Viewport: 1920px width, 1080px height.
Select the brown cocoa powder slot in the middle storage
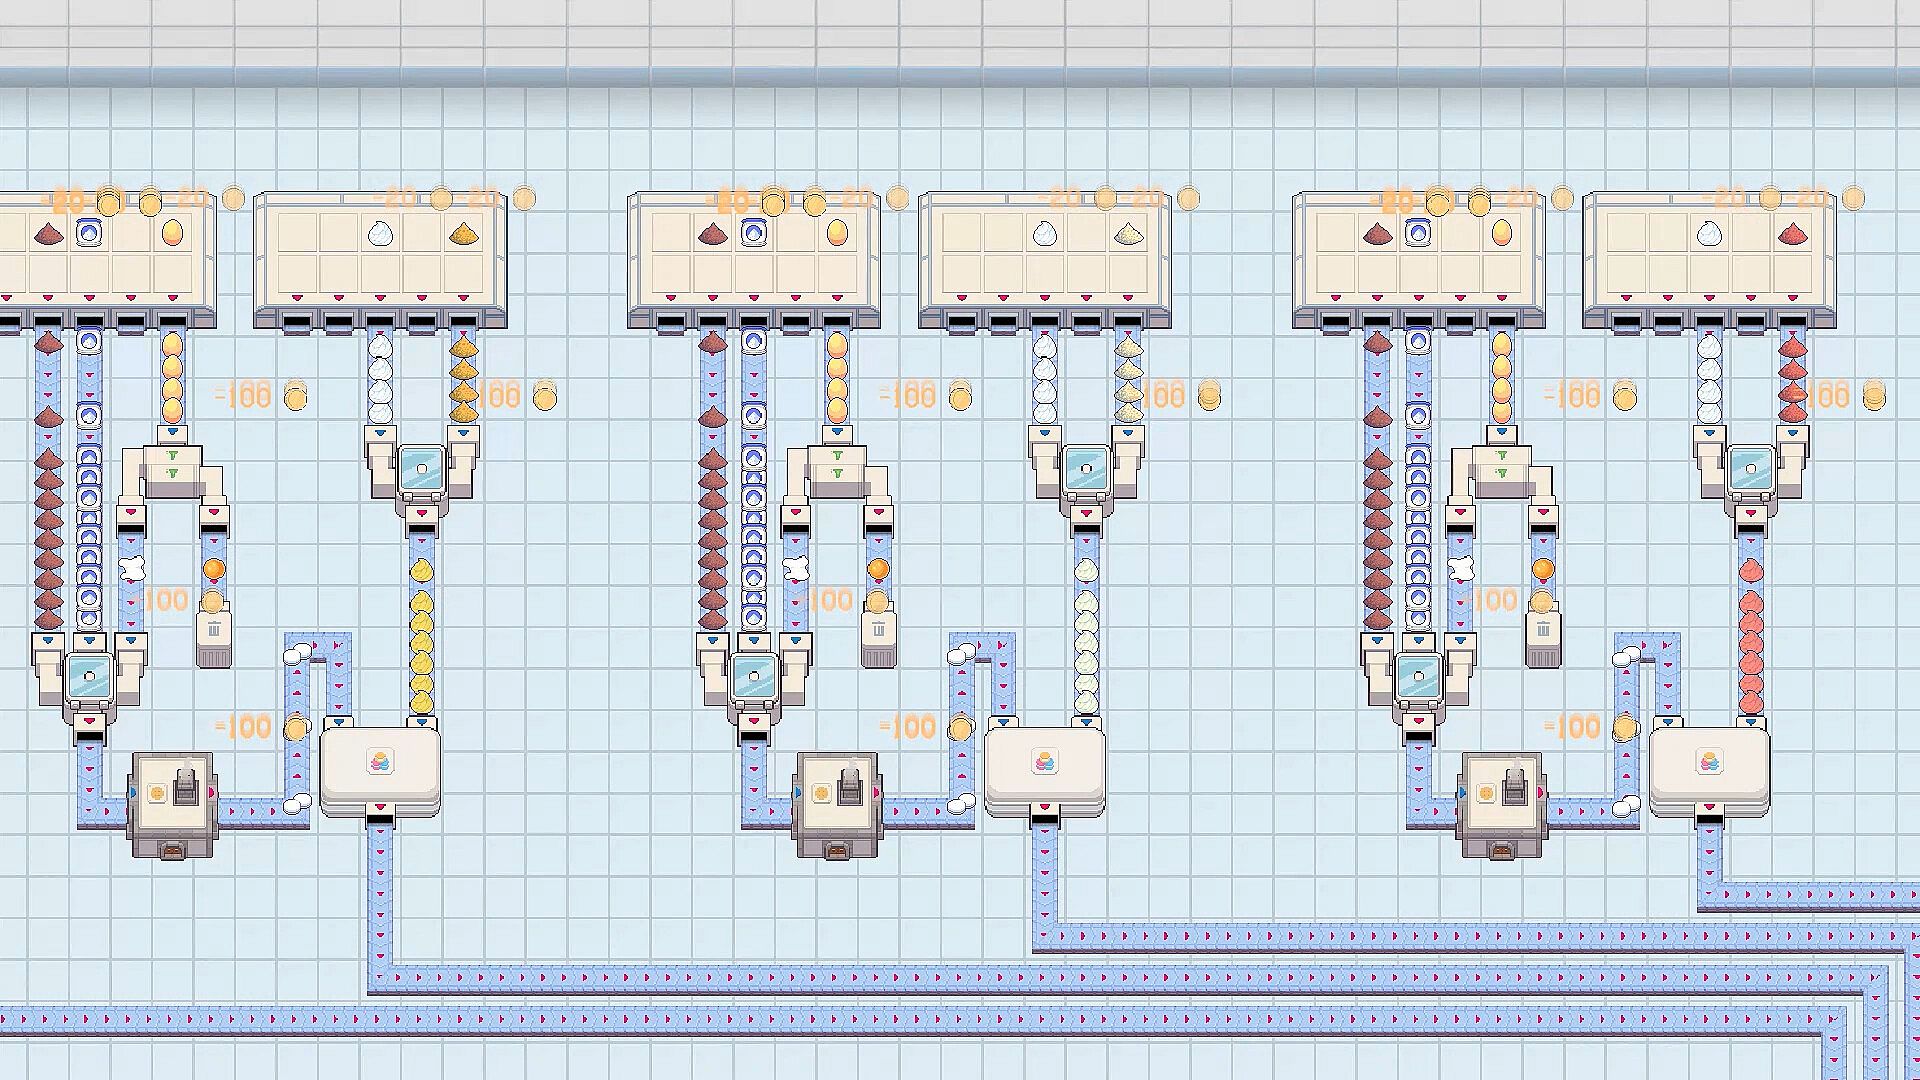click(x=712, y=234)
